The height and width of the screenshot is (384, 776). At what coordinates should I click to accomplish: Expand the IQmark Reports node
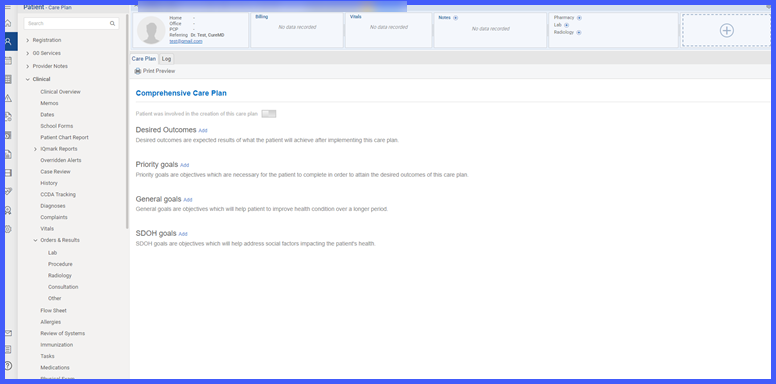pos(35,149)
